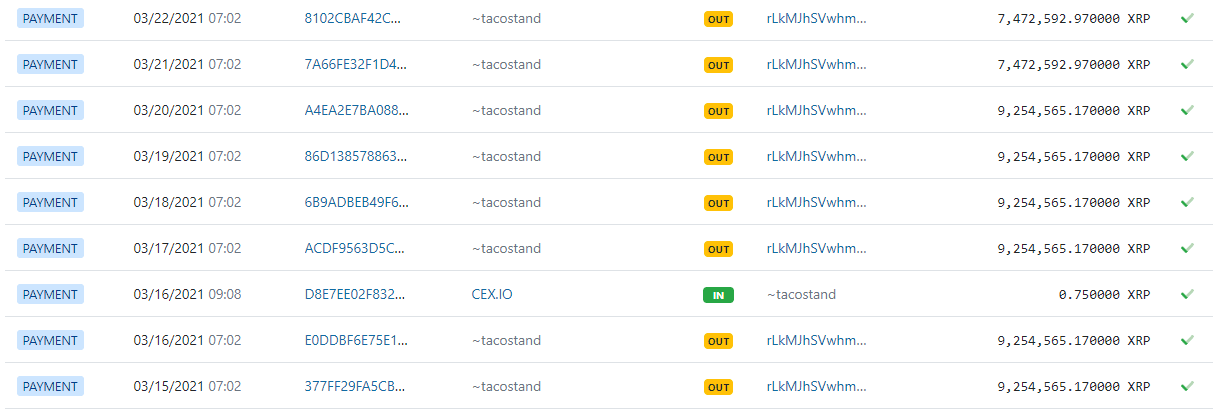
Task: Open transaction hash 377FF29FA5CB...
Action: point(356,386)
